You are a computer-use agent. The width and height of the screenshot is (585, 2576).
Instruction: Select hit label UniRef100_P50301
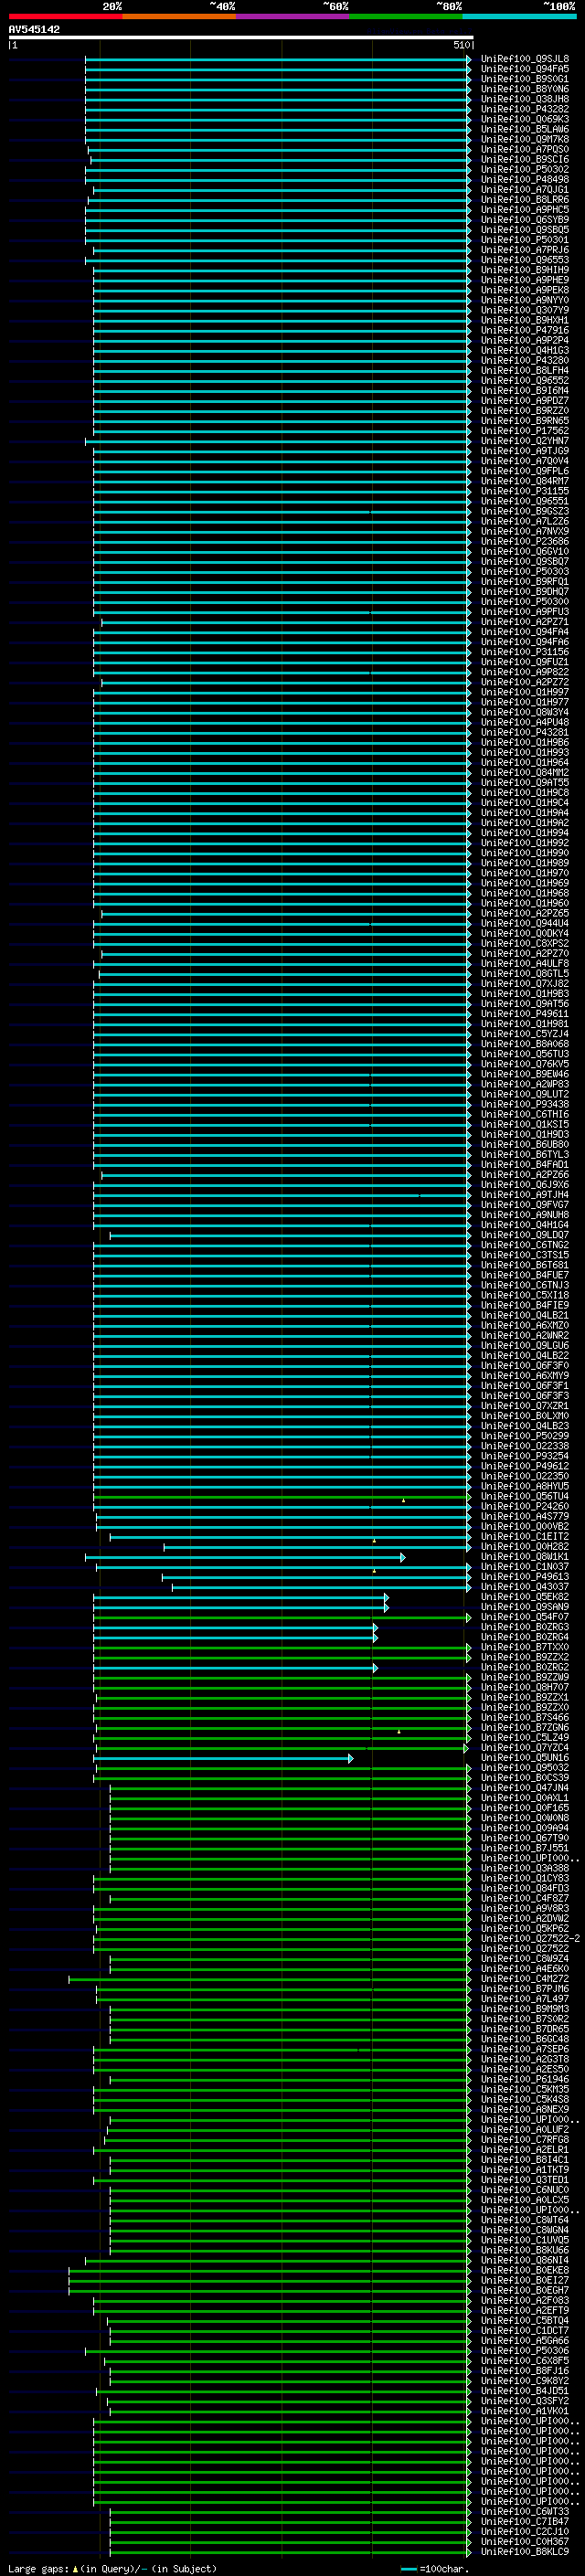point(524,240)
